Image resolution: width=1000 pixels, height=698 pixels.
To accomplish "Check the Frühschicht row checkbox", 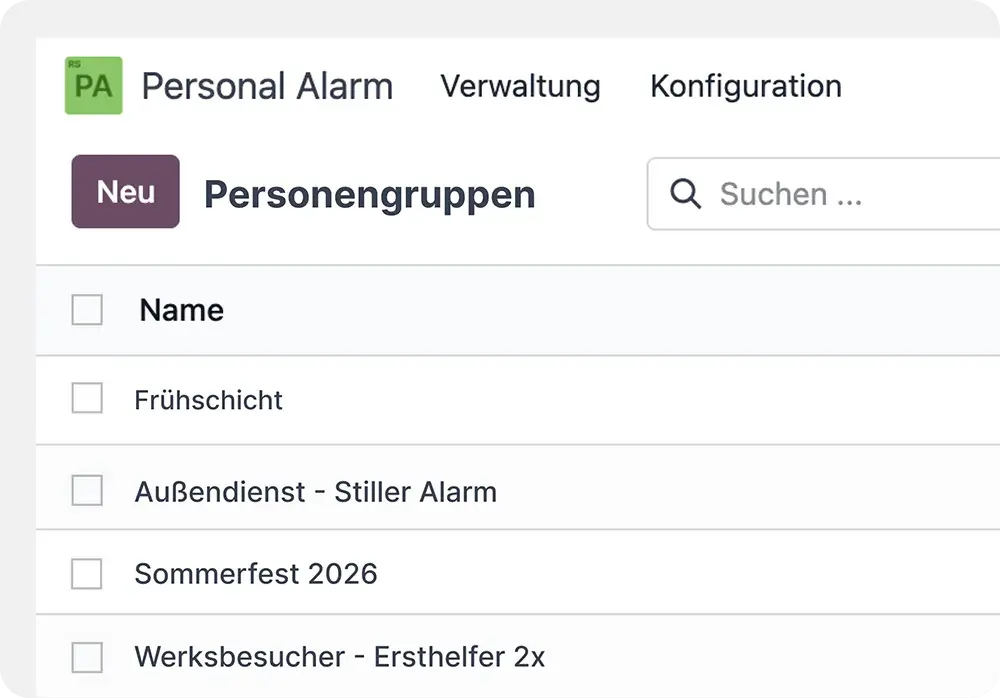I will coord(87,399).
